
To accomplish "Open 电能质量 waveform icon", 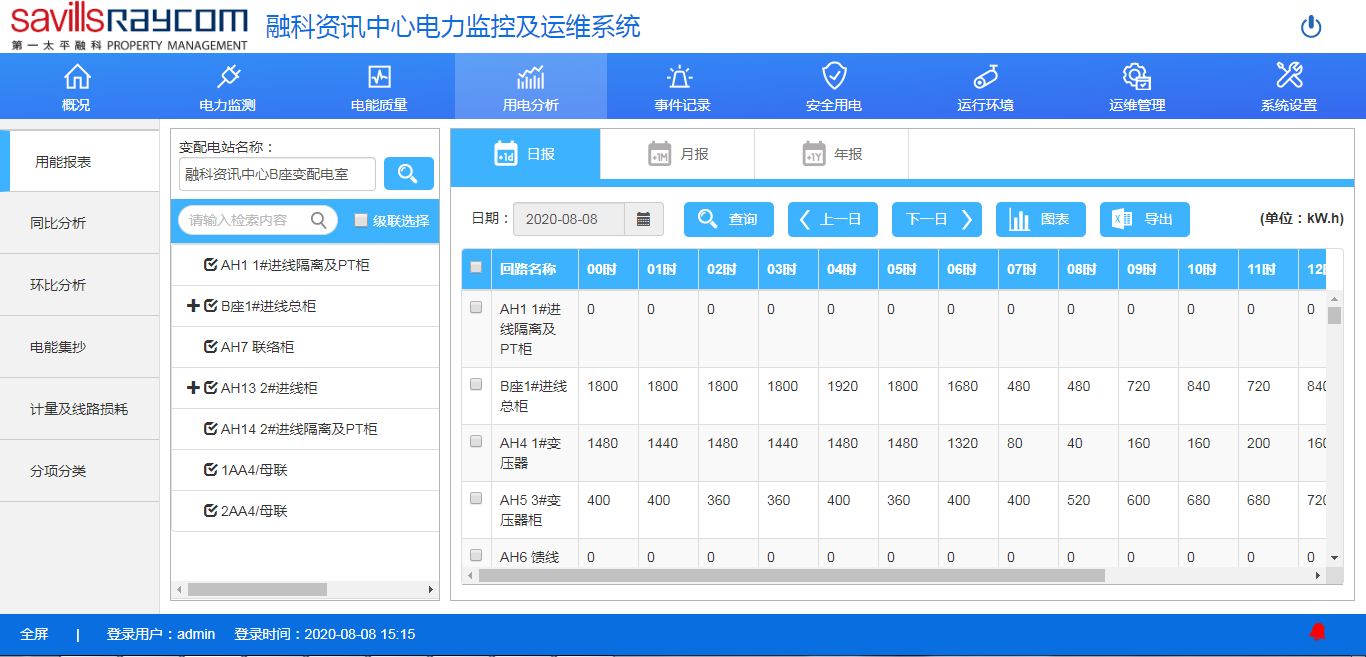I will pyautogui.click(x=379, y=76).
